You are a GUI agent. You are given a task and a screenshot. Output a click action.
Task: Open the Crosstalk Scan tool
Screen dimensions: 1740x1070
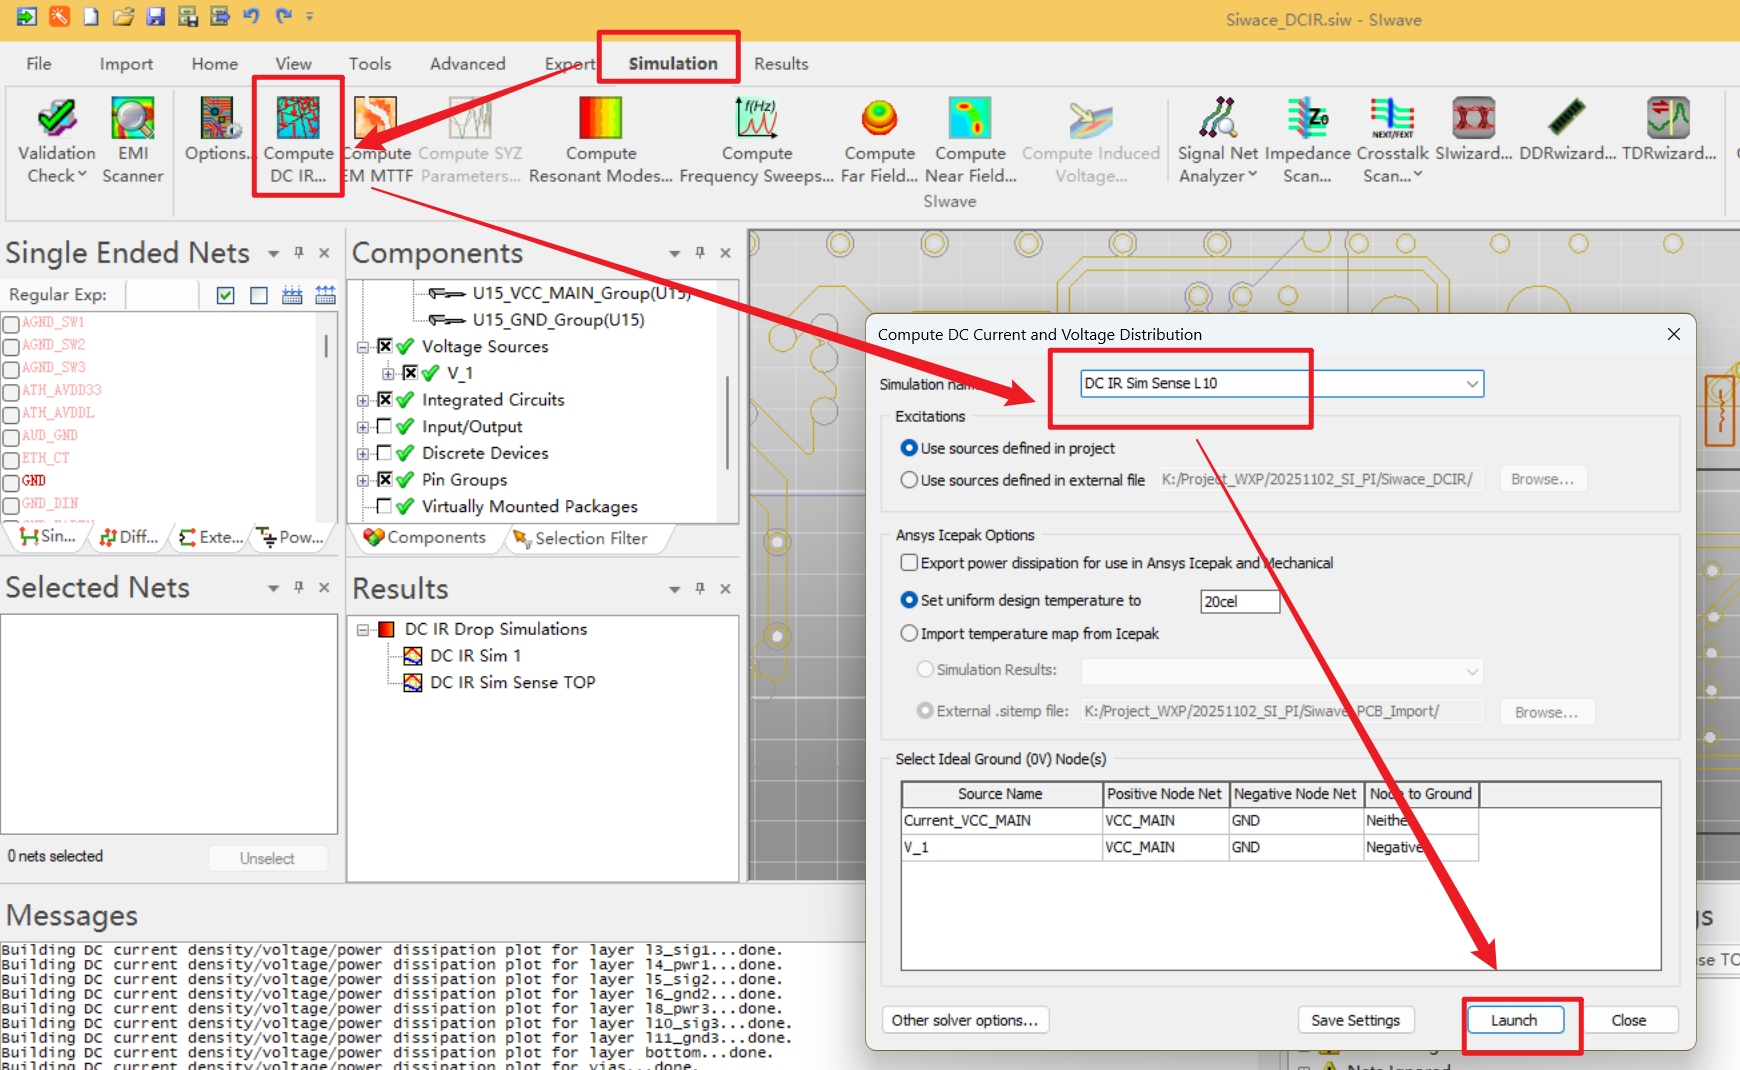(x=1392, y=140)
